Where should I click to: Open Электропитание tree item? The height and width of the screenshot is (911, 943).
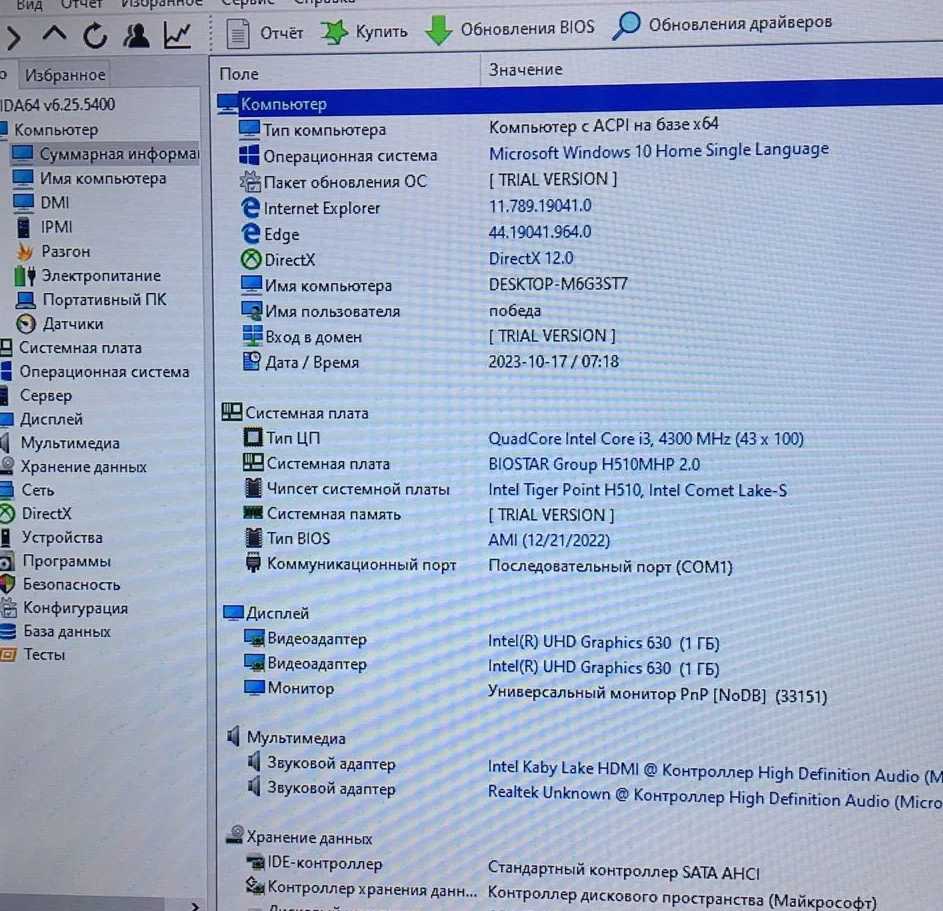tap(88, 275)
